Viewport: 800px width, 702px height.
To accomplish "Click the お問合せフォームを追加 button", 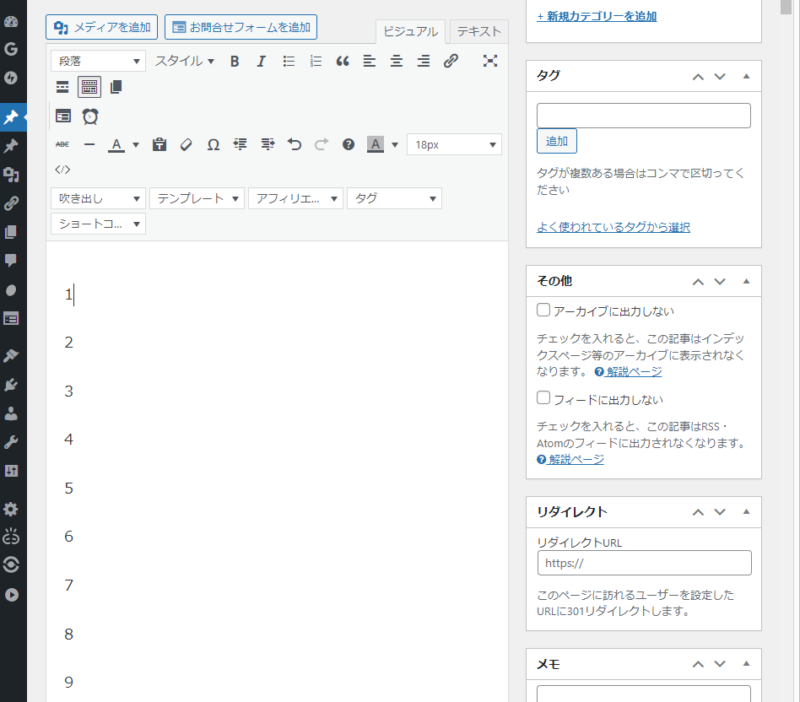I will pos(241,27).
